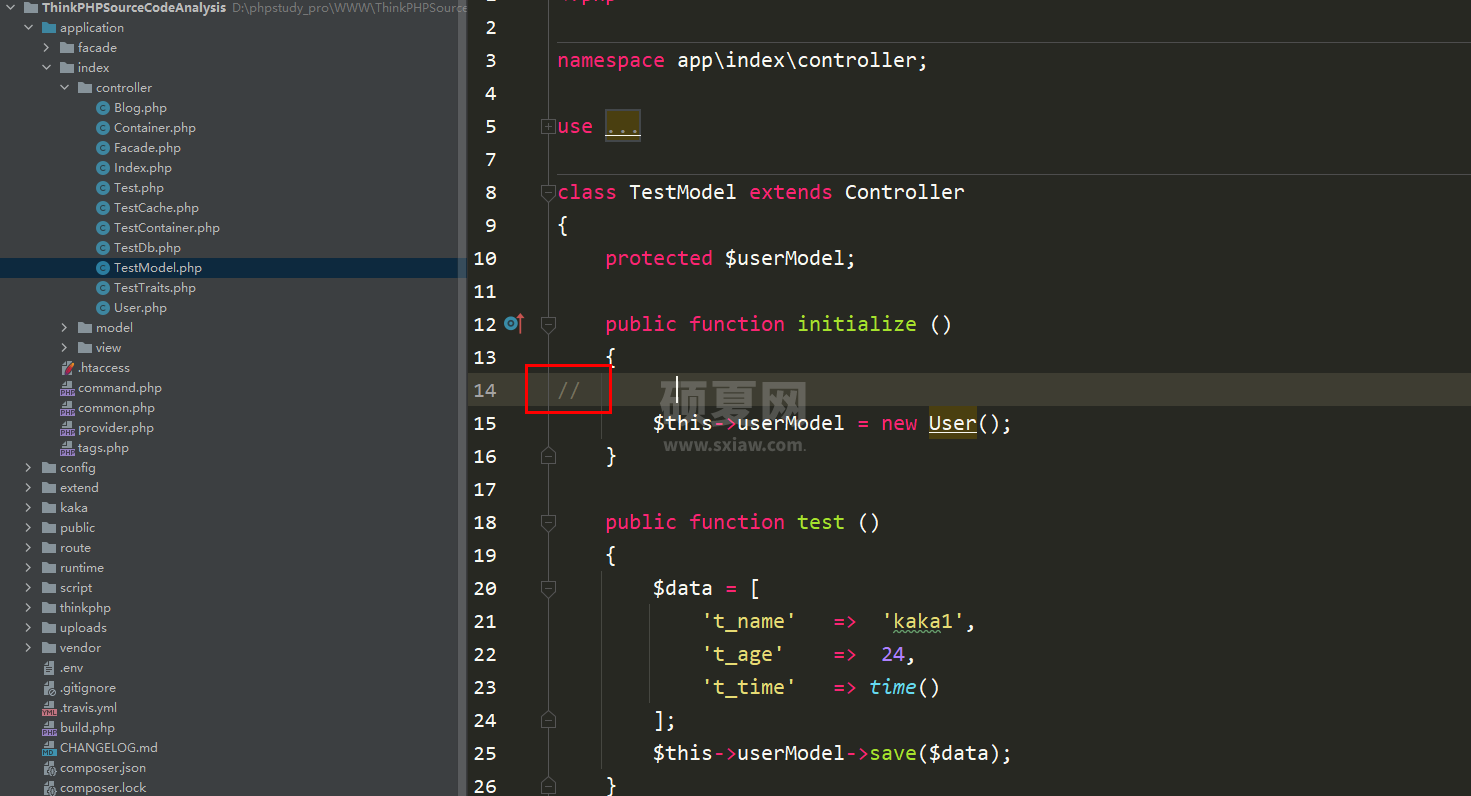
Task: Expand the folded use imports on line 5
Action: point(548,126)
